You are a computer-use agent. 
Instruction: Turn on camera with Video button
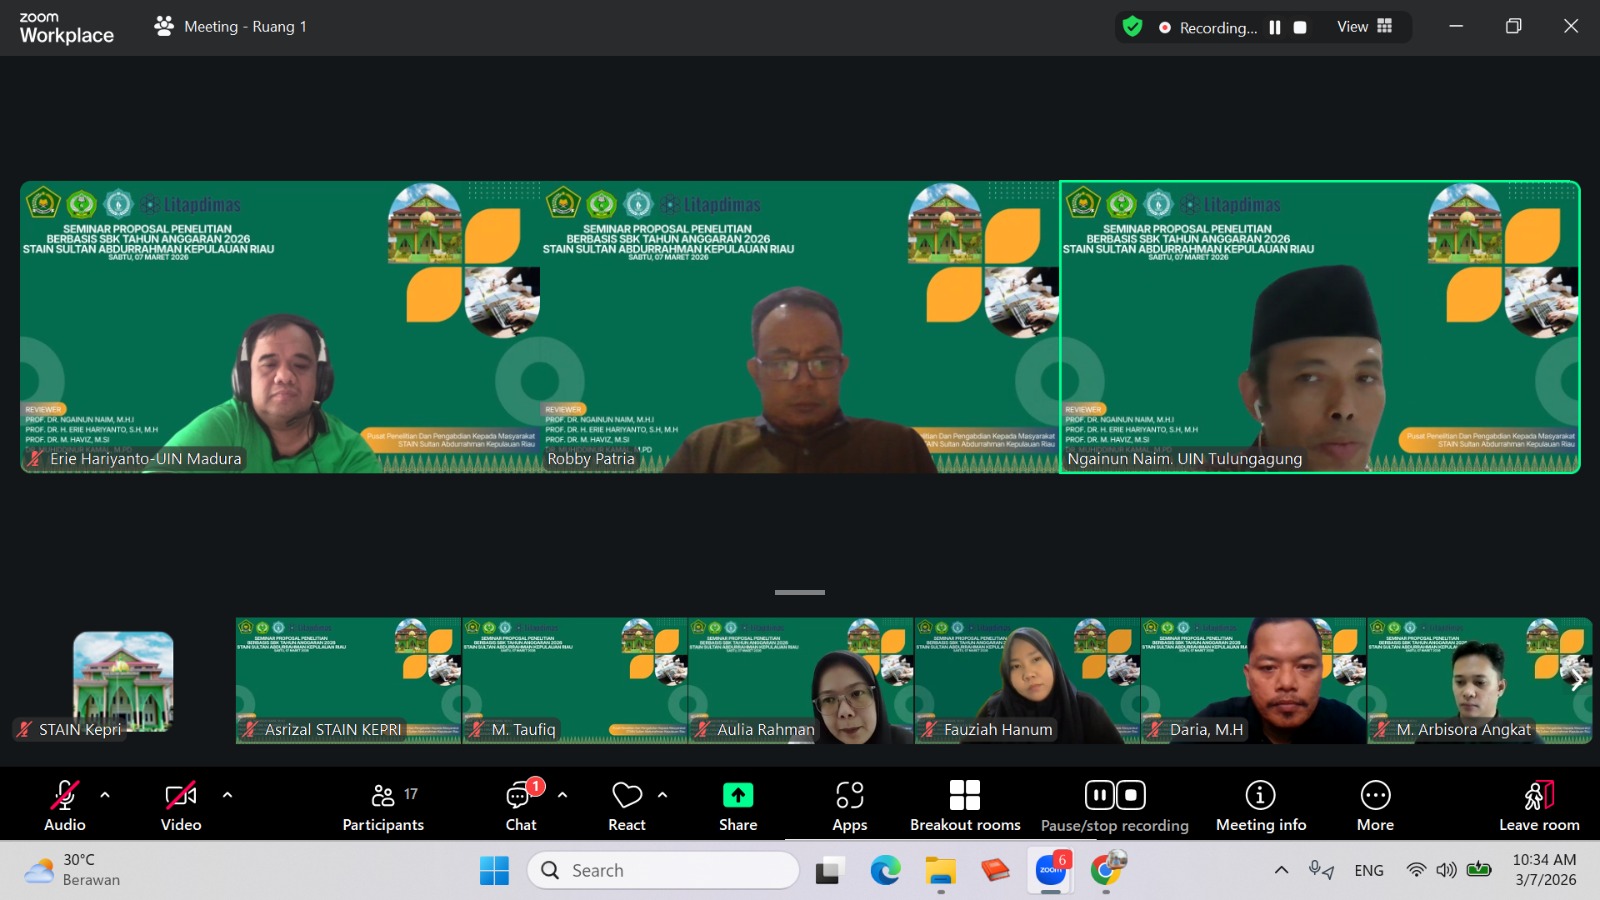click(181, 807)
